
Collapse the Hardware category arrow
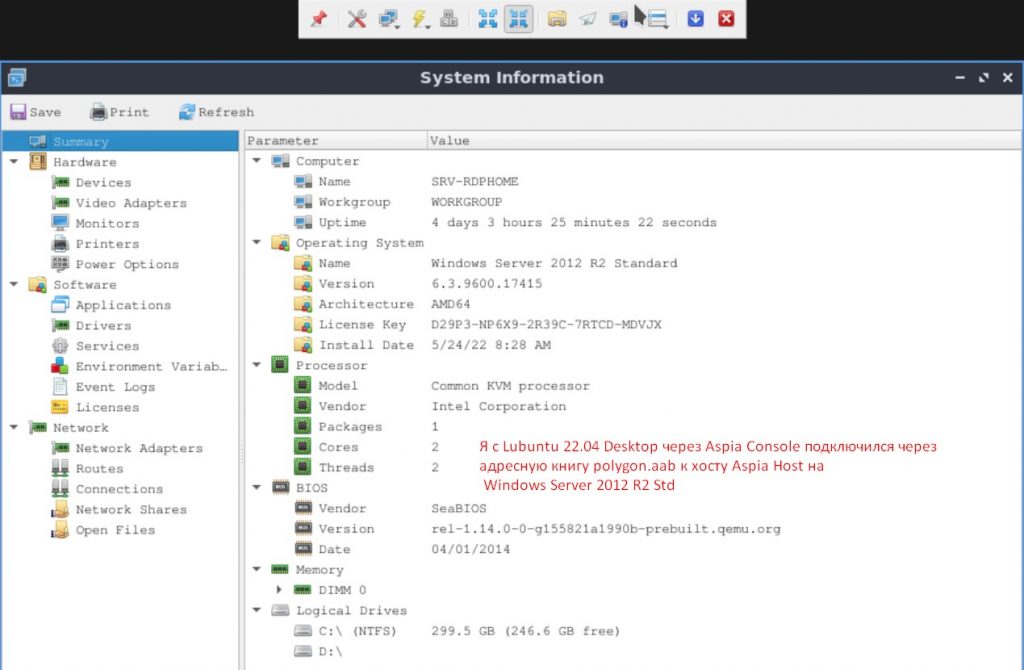point(14,161)
